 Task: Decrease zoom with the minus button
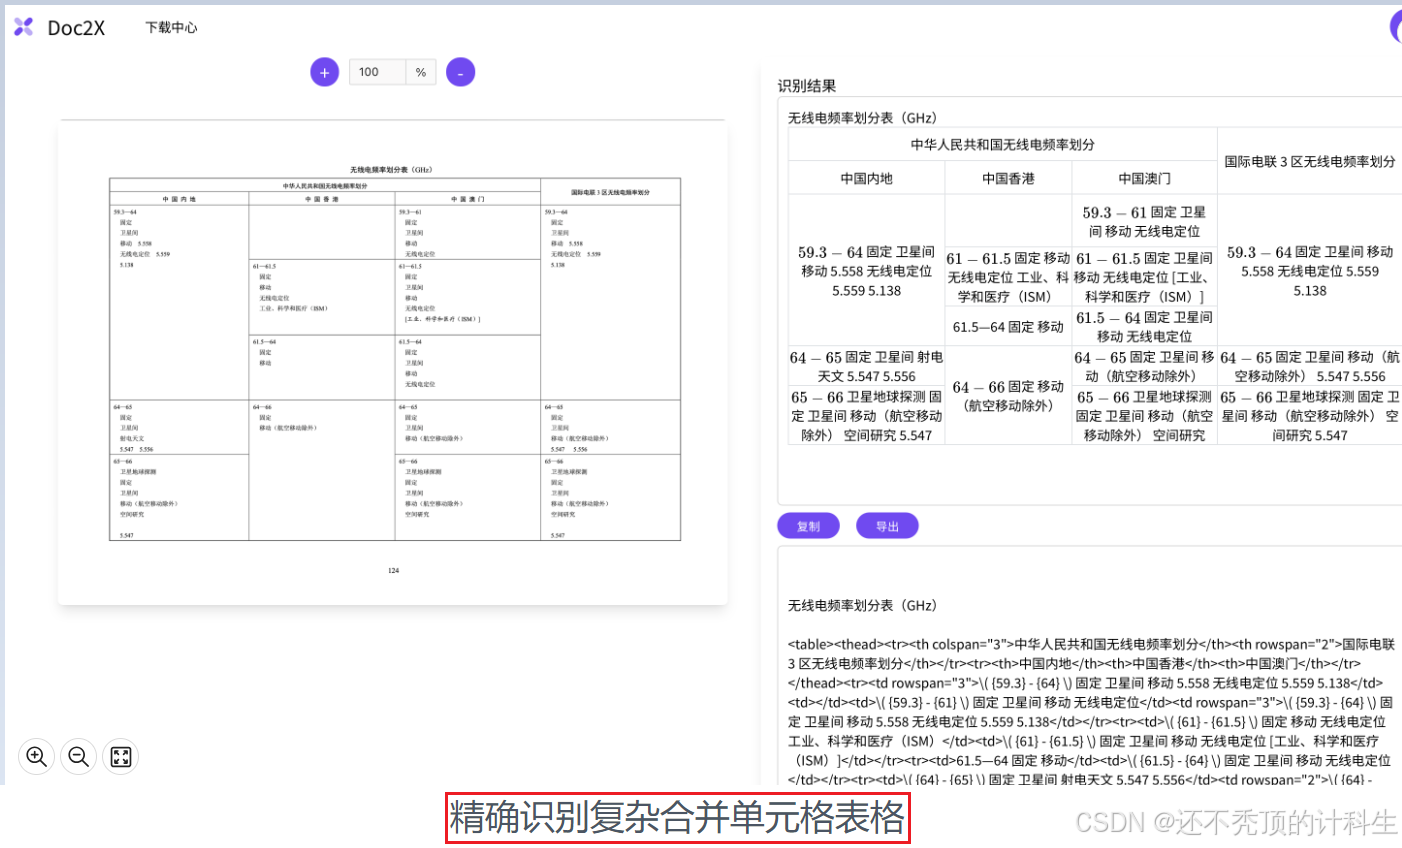coord(460,72)
